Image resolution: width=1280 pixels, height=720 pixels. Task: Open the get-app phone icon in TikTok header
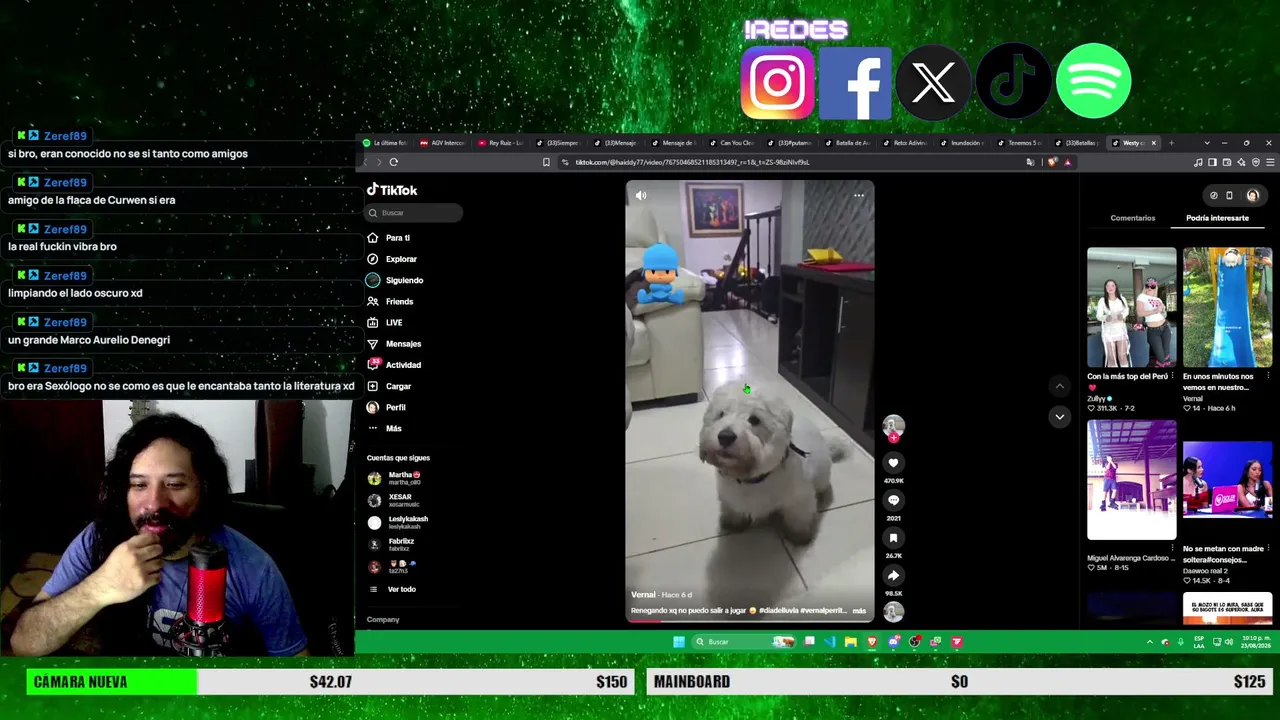point(1229,196)
